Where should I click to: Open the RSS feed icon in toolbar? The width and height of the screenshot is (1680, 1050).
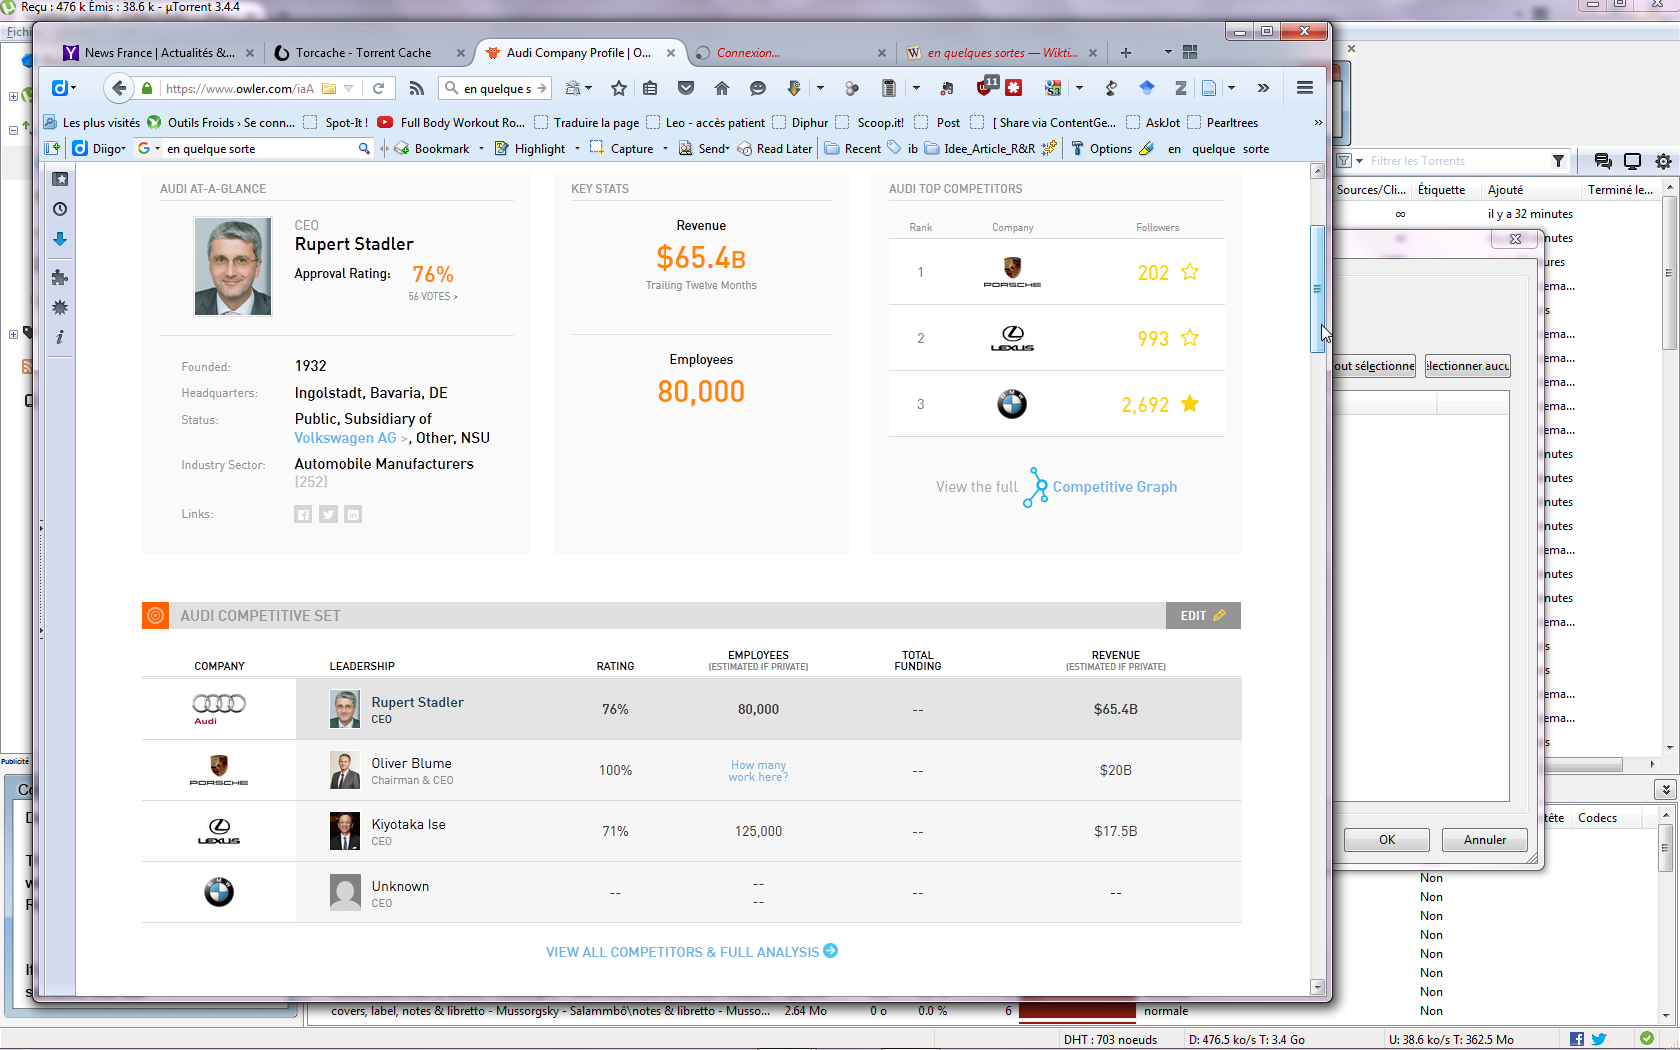[417, 88]
